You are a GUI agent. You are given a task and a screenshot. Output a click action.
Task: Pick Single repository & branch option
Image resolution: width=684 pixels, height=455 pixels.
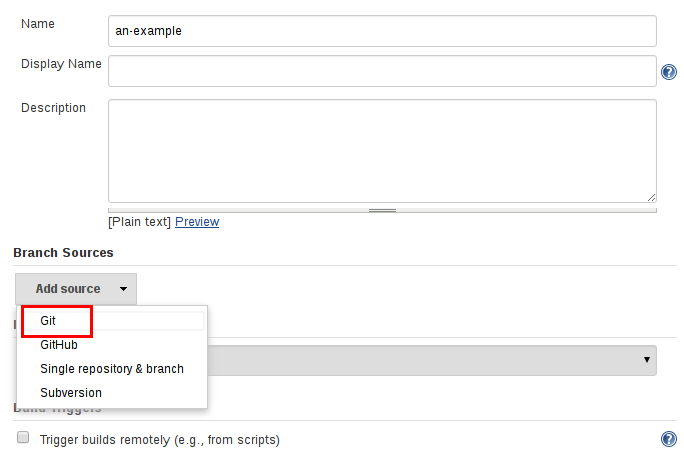(112, 369)
